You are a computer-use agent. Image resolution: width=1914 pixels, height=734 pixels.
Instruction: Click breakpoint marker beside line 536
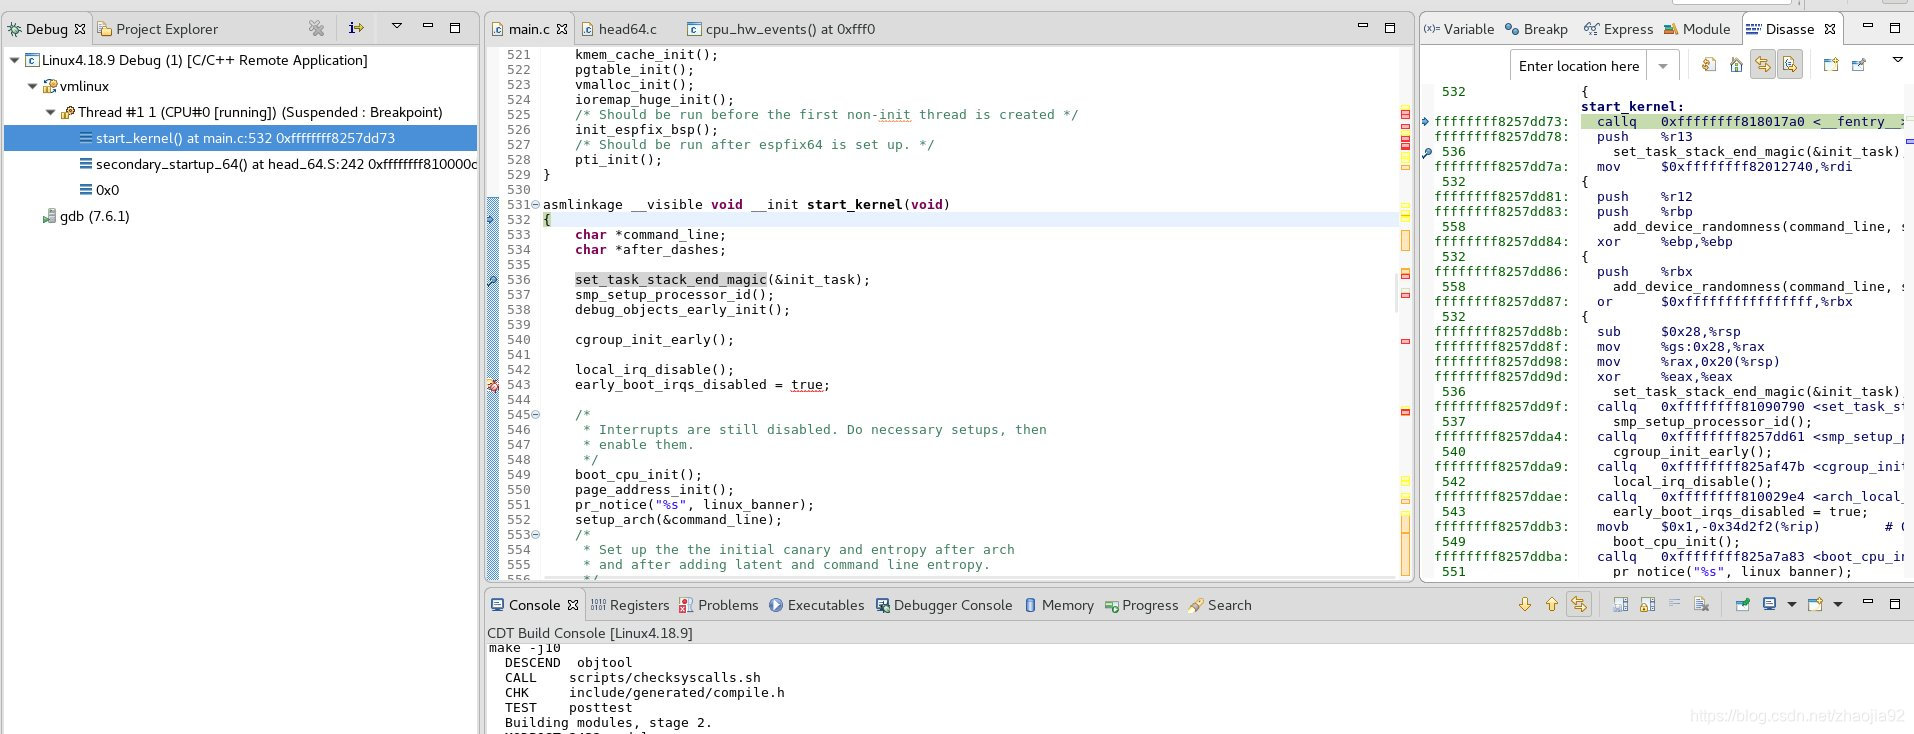pos(492,281)
